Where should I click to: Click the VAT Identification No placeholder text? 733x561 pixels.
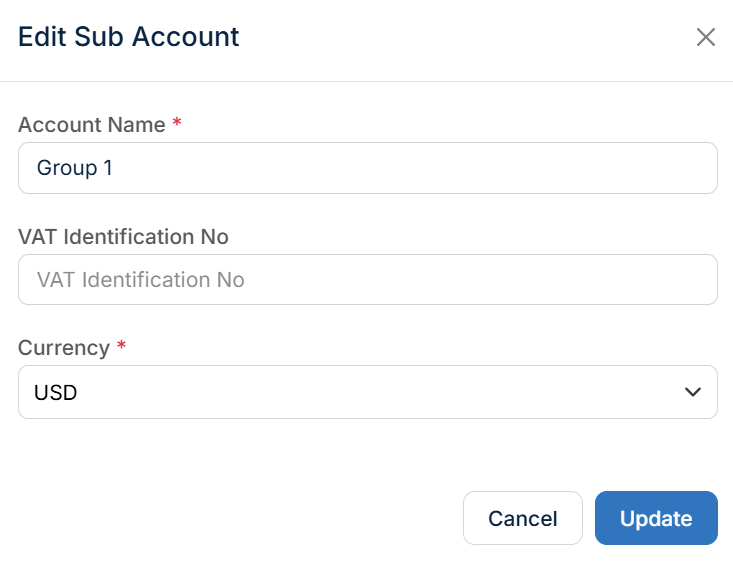coord(141,280)
